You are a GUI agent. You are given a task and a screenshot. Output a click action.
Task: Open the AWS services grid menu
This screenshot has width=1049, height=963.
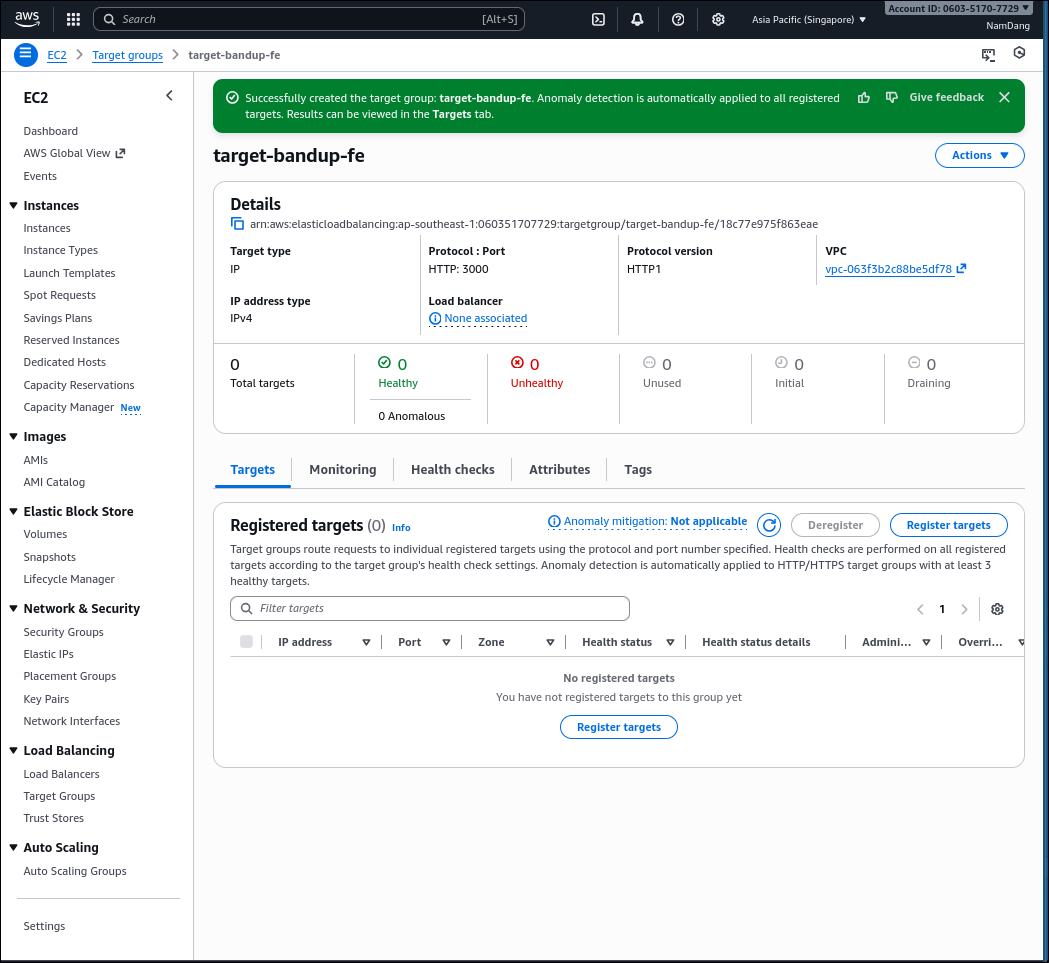pos(73,19)
